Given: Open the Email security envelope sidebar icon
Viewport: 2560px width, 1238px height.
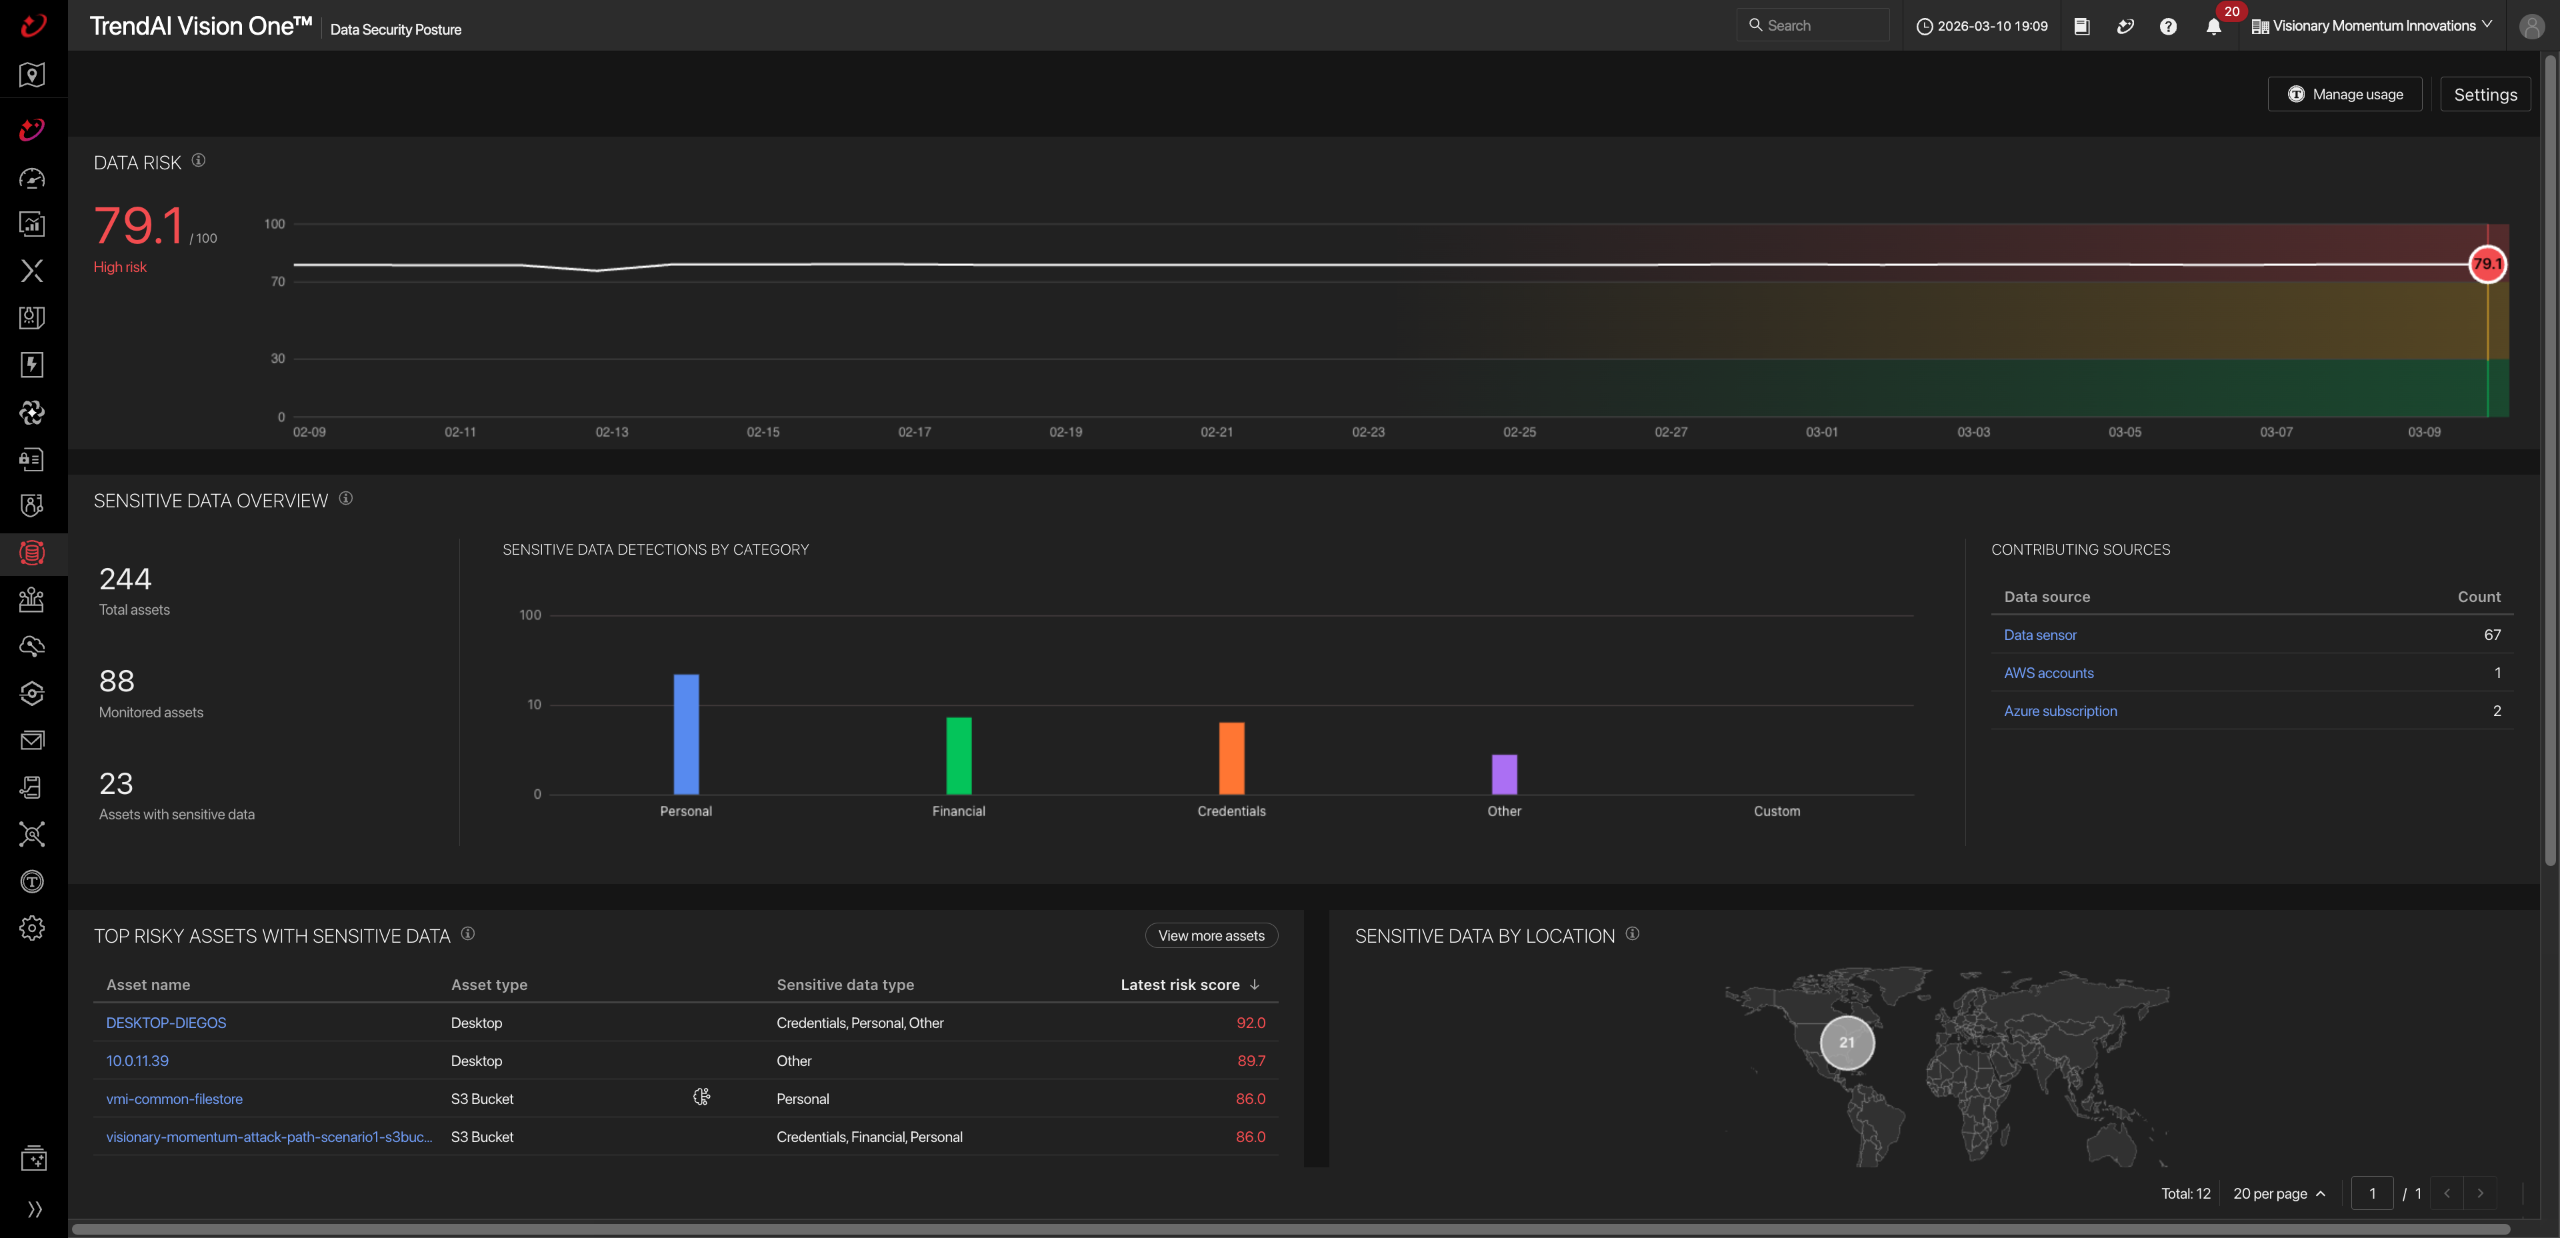Looking at the screenshot, I should point(32,740).
